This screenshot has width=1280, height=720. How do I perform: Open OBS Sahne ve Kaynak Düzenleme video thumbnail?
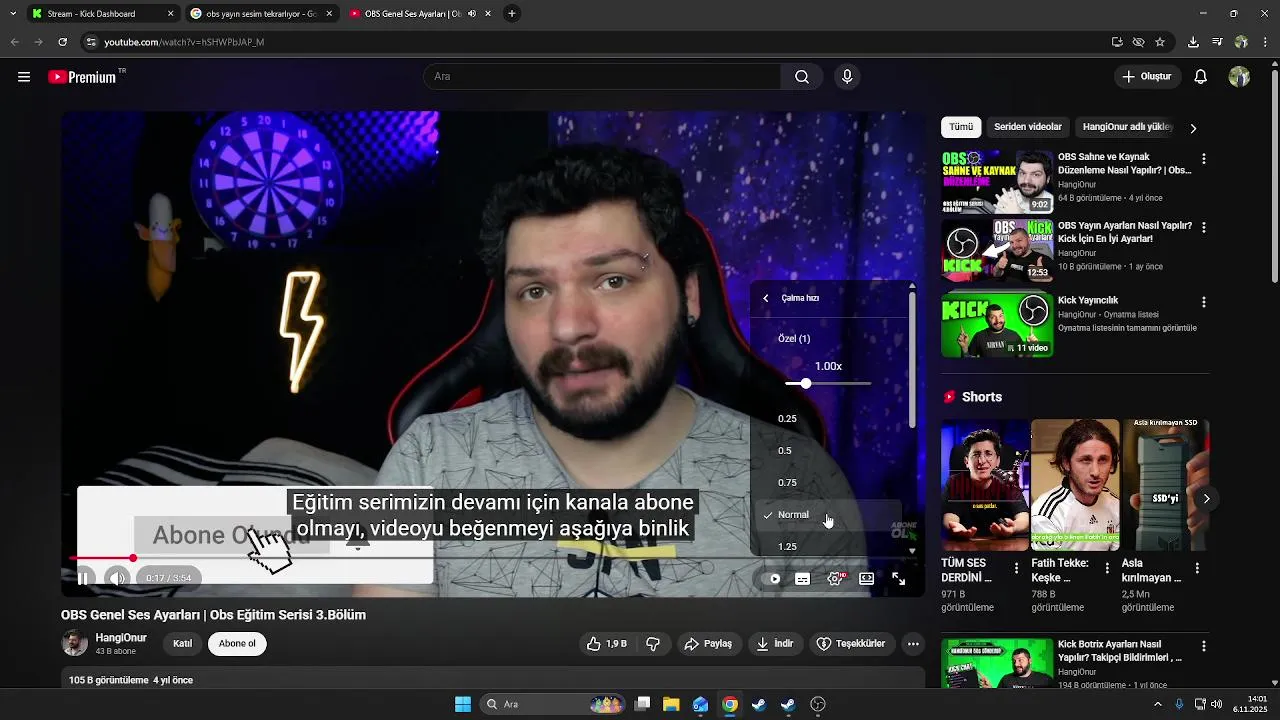(997, 182)
